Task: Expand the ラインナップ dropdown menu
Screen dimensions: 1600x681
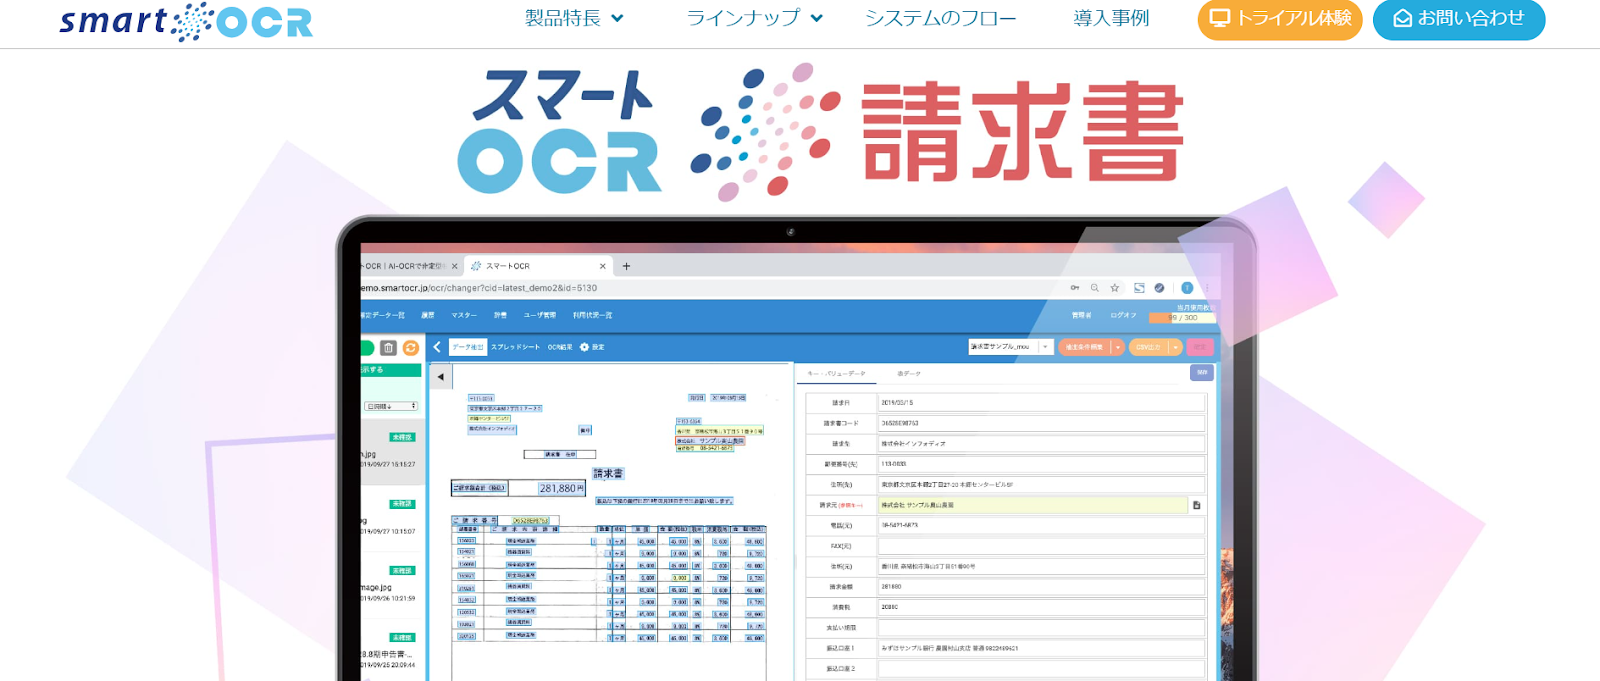Action: [755, 18]
